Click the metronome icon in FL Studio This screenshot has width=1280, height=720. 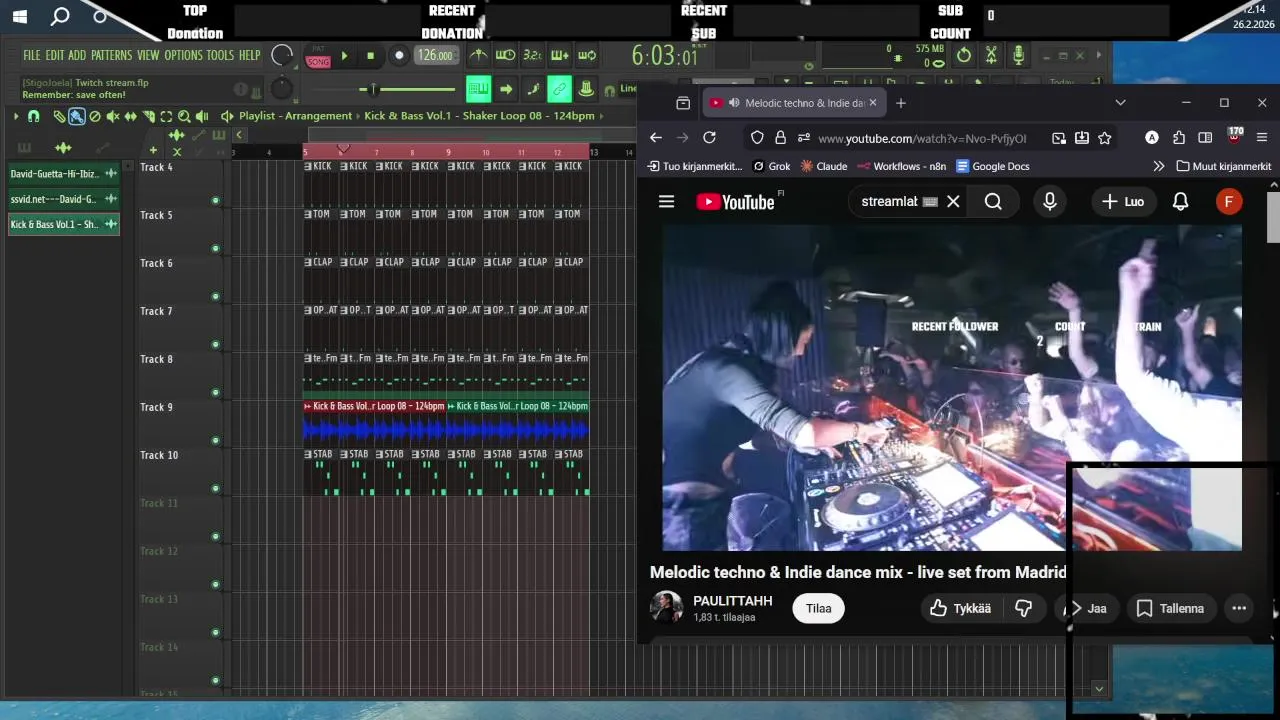click(478, 55)
